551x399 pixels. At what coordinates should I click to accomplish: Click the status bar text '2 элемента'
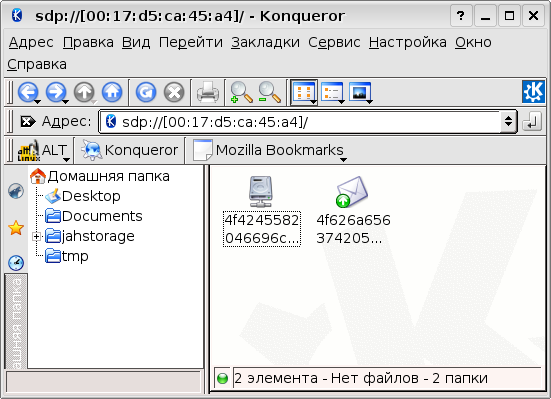pos(276,379)
